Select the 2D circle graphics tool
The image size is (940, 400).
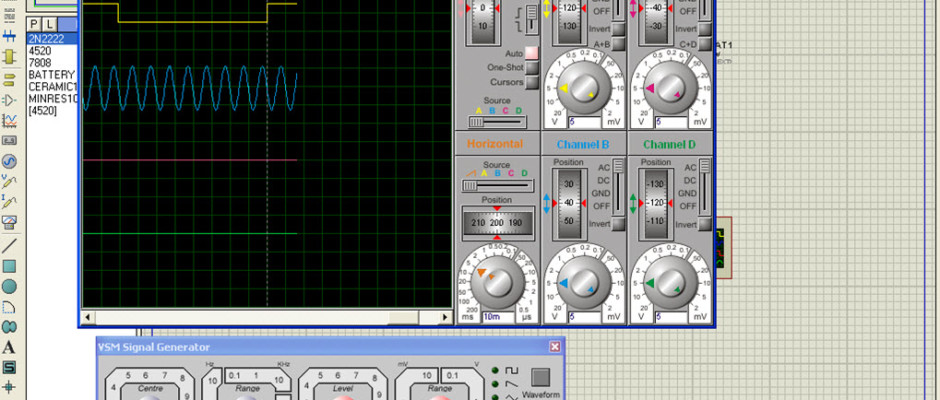tap(10, 286)
